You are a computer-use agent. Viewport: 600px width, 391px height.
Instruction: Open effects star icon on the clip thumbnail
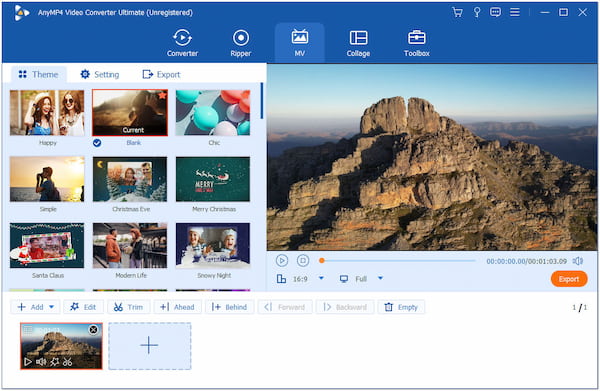pyautogui.click(x=54, y=362)
